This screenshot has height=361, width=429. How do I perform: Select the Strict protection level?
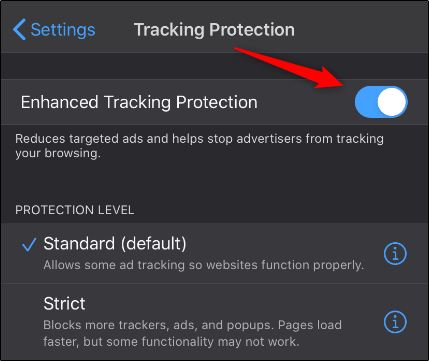pyautogui.click(x=214, y=322)
